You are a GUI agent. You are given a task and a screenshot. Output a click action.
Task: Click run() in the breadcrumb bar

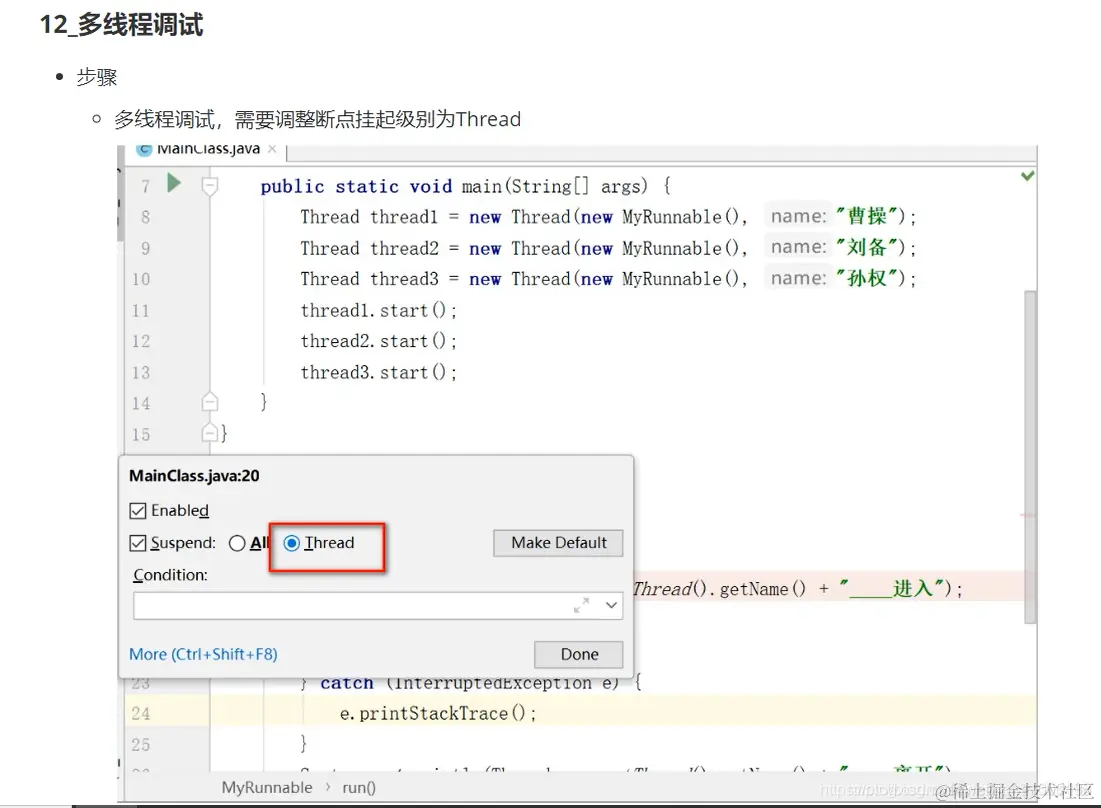(359, 788)
